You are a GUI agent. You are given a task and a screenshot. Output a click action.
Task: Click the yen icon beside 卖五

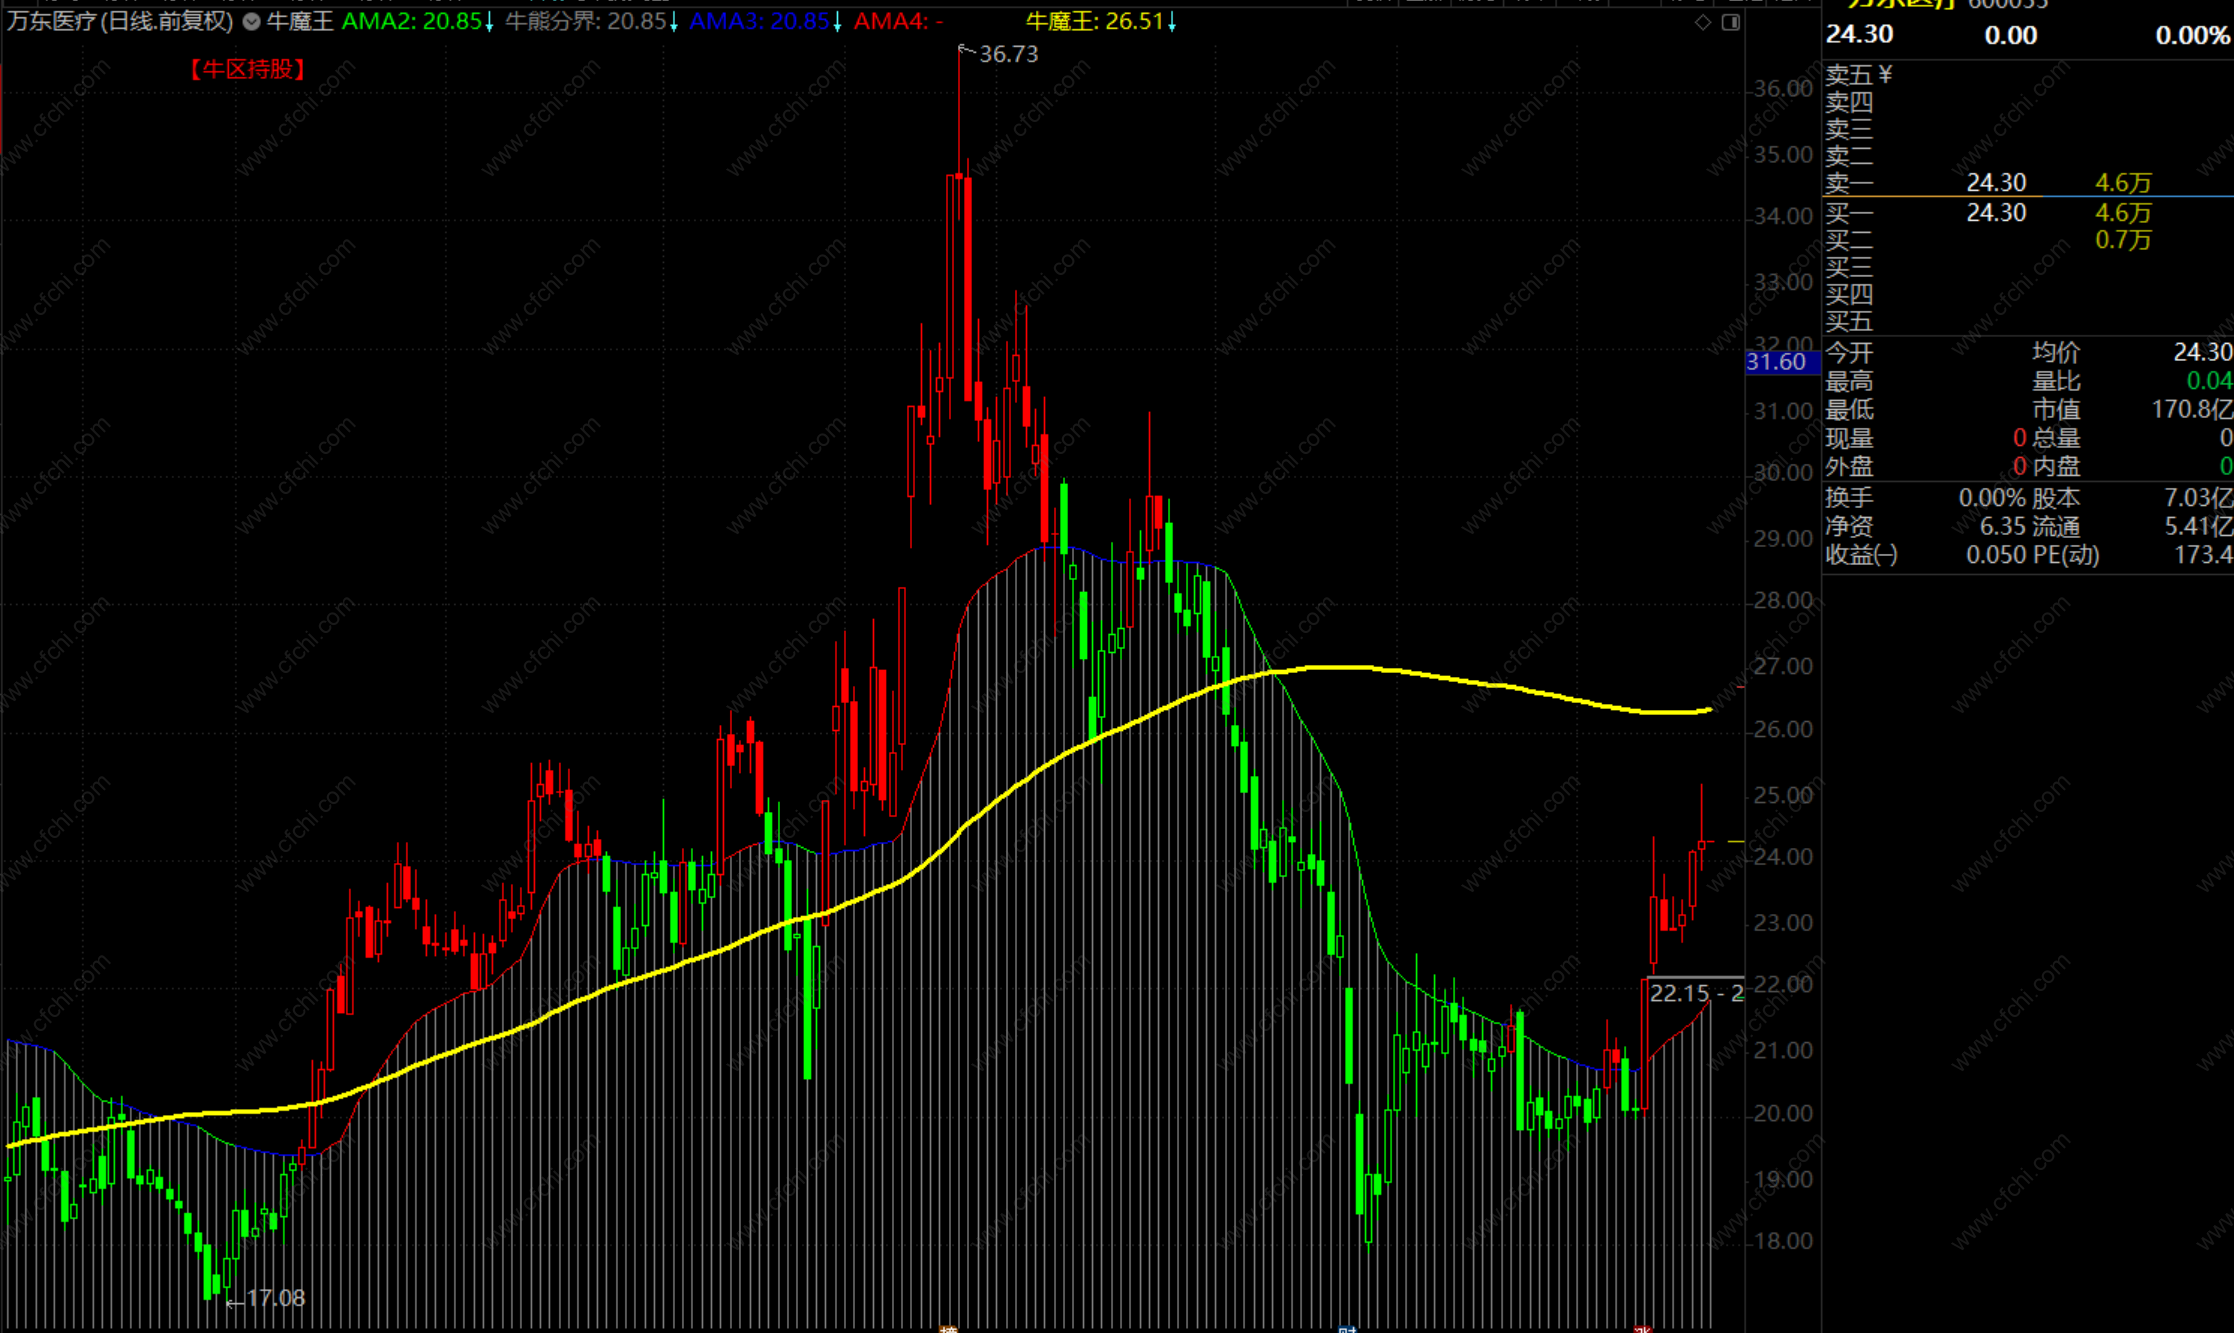point(1885,75)
